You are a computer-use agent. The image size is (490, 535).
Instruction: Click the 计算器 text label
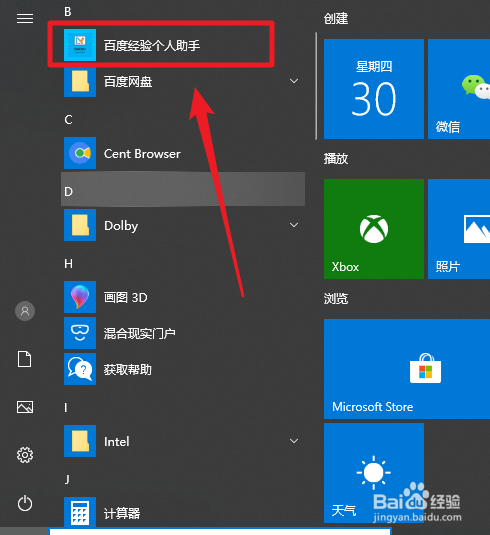pos(122,513)
